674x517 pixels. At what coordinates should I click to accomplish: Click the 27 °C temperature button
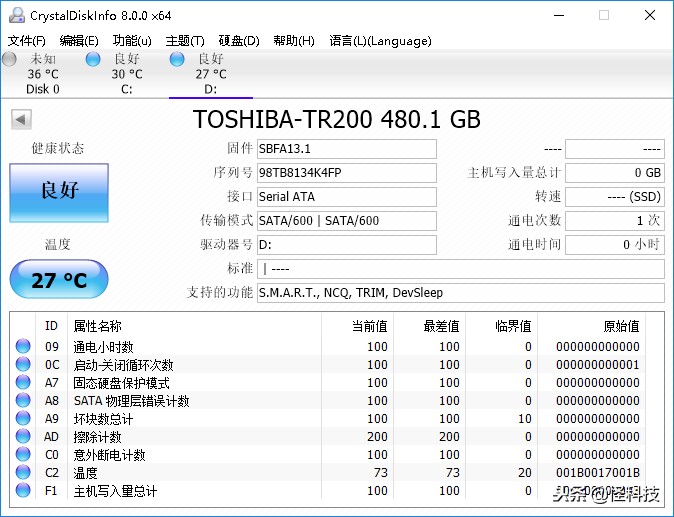pyautogui.click(x=59, y=279)
